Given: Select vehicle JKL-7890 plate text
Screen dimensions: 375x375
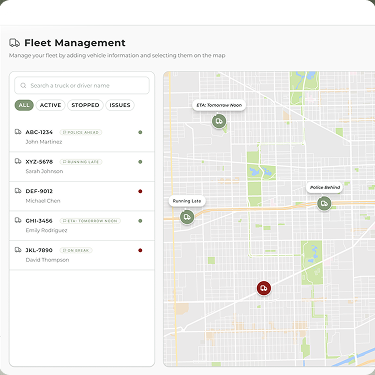Looking at the screenshot, I should click(39, 250).
